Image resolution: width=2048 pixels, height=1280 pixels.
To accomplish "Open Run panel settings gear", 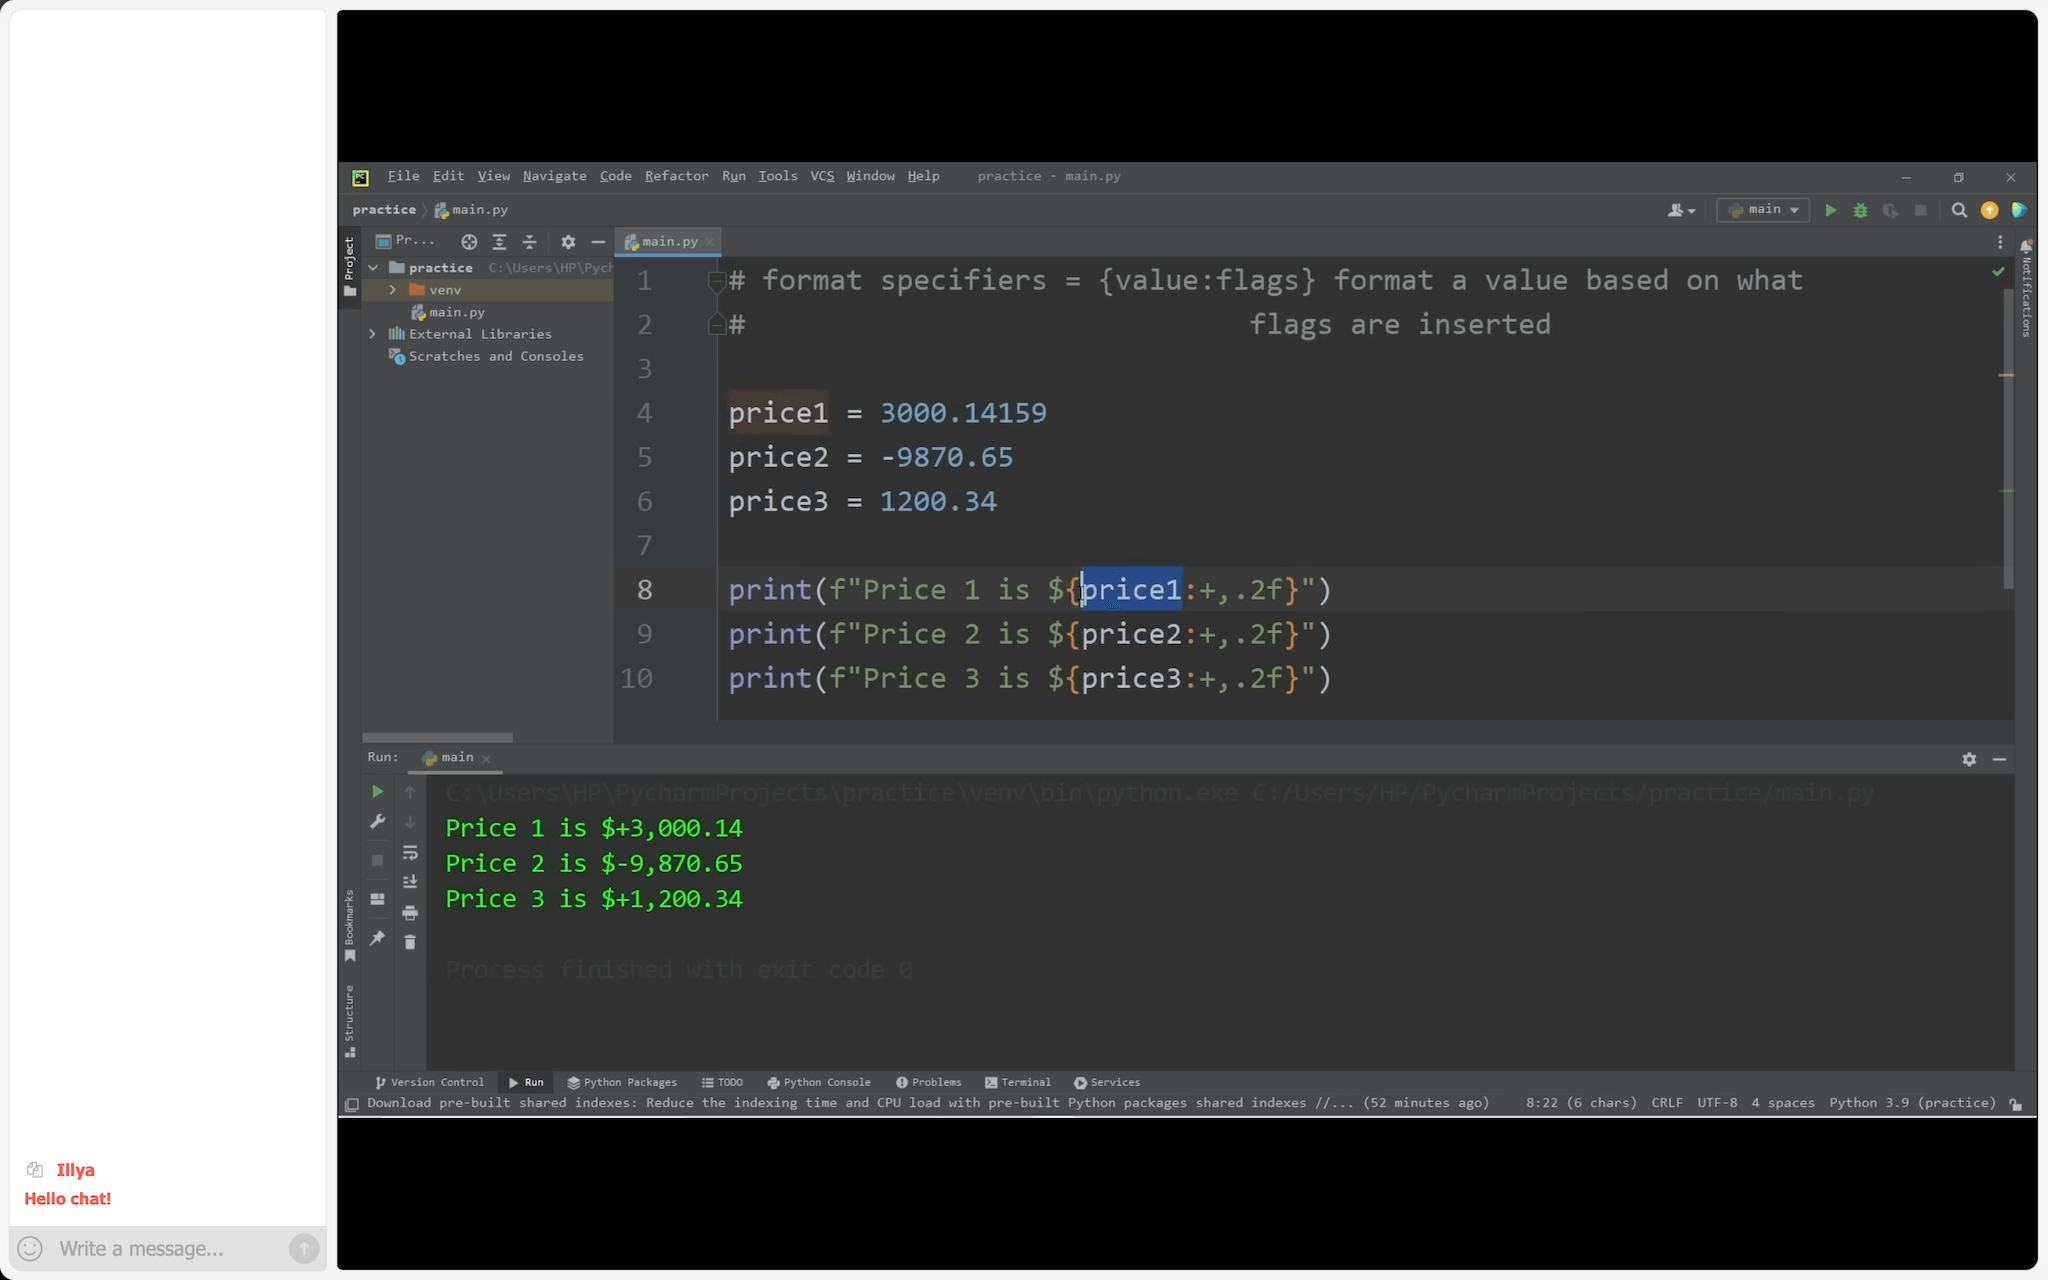I will (x=1969, y=759).
